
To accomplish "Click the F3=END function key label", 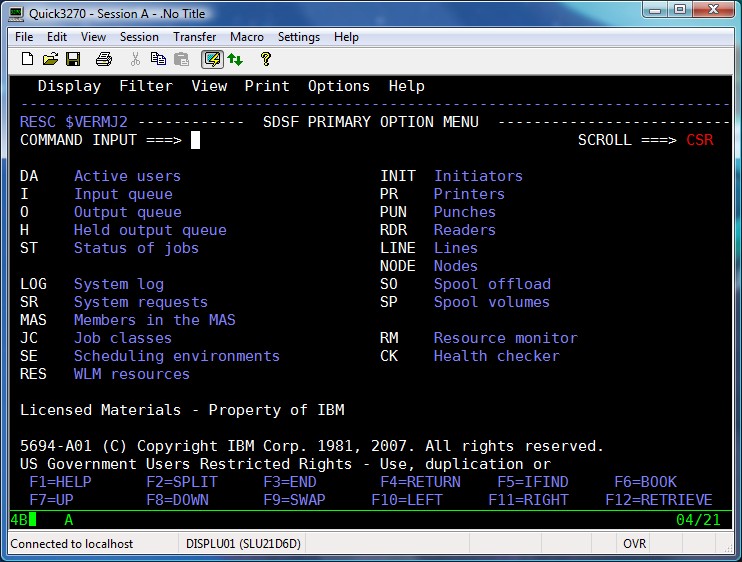I will pyautogui.click(x=290, y=482).
